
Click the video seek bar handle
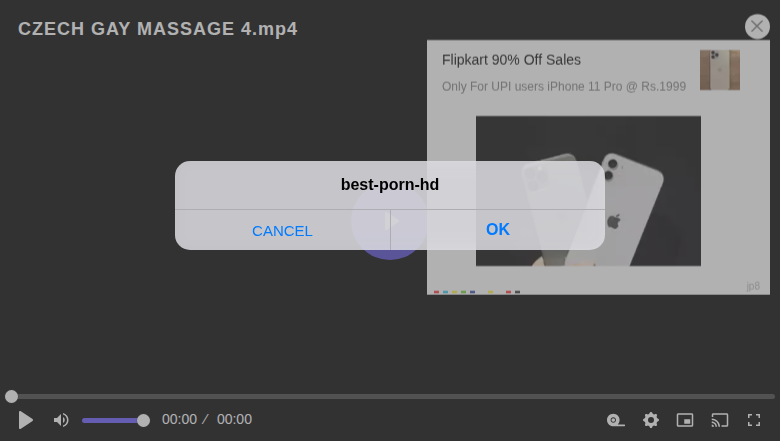click(x=11, y=396)
